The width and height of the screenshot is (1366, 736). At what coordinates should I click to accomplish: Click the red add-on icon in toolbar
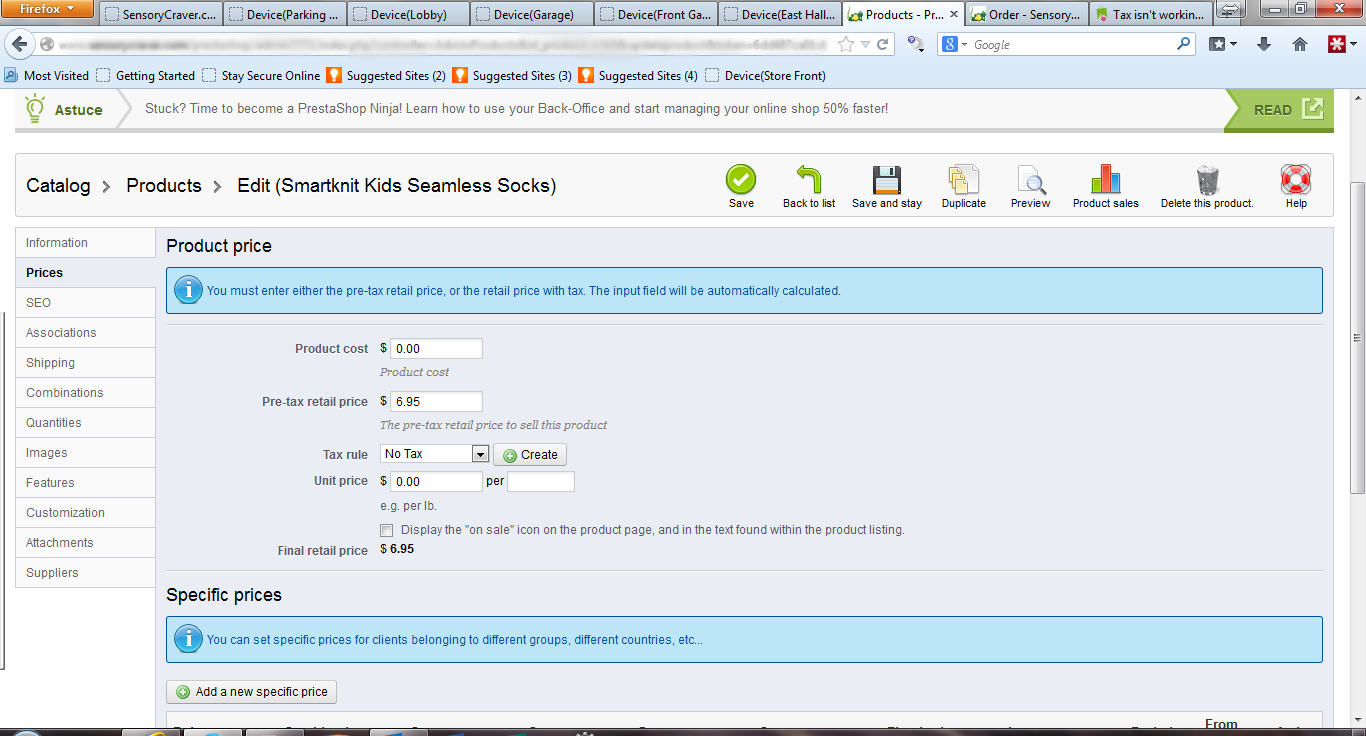[x=1336, y=44]
